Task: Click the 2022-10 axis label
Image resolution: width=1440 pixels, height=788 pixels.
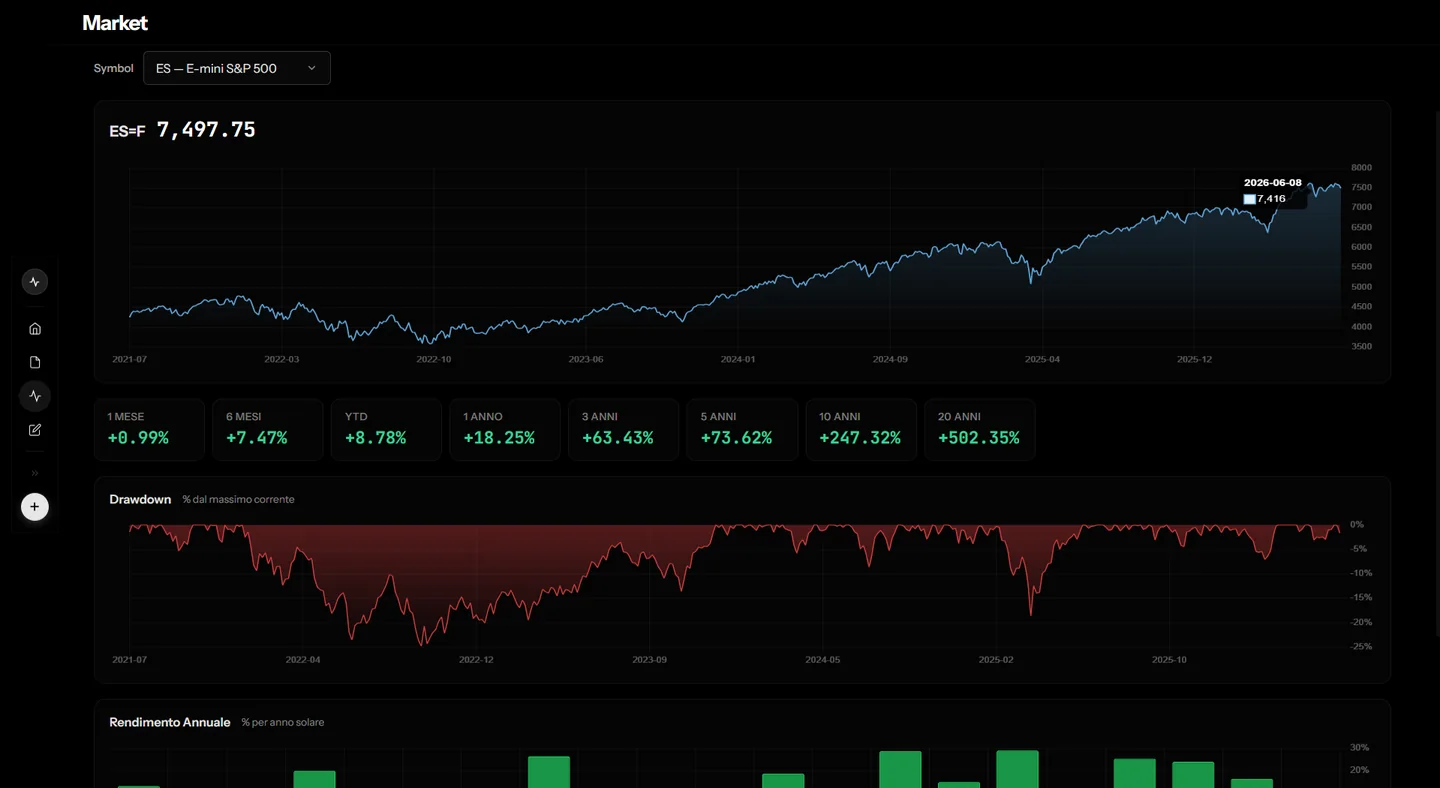Action: (x=434, y=359)
